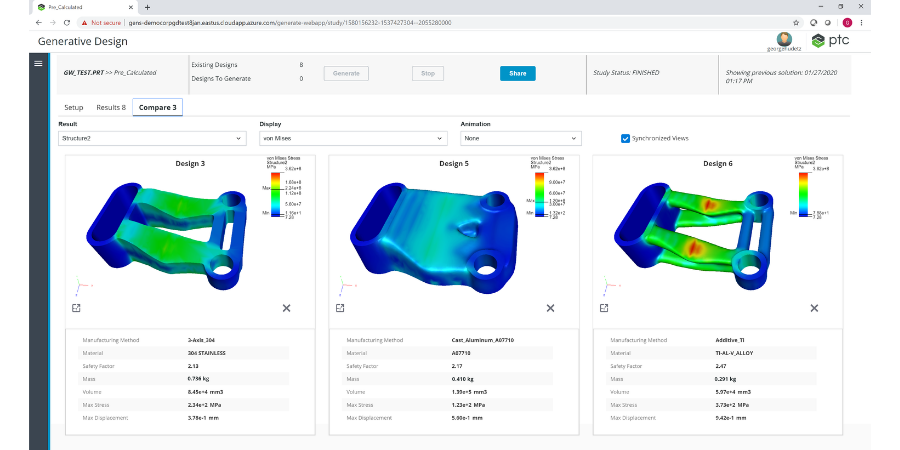Reload the page in the browser
Viewport: 900px width, 450px height.
pyautogui.click(x=67, y=21)
